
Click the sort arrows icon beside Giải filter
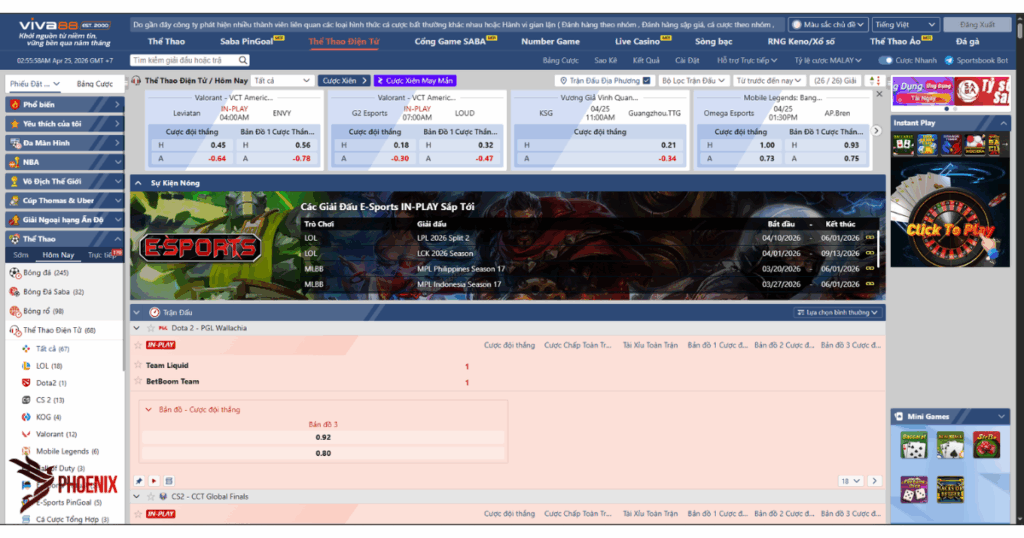point(874,81)
